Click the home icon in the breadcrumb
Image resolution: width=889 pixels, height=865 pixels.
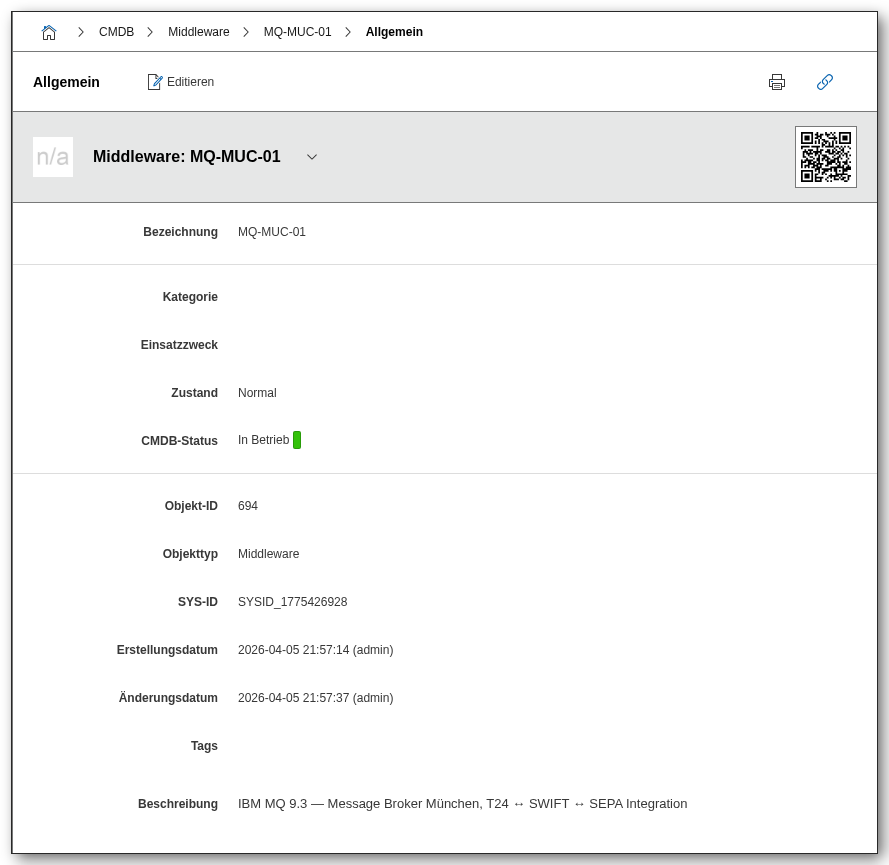[x=49, y=31]
